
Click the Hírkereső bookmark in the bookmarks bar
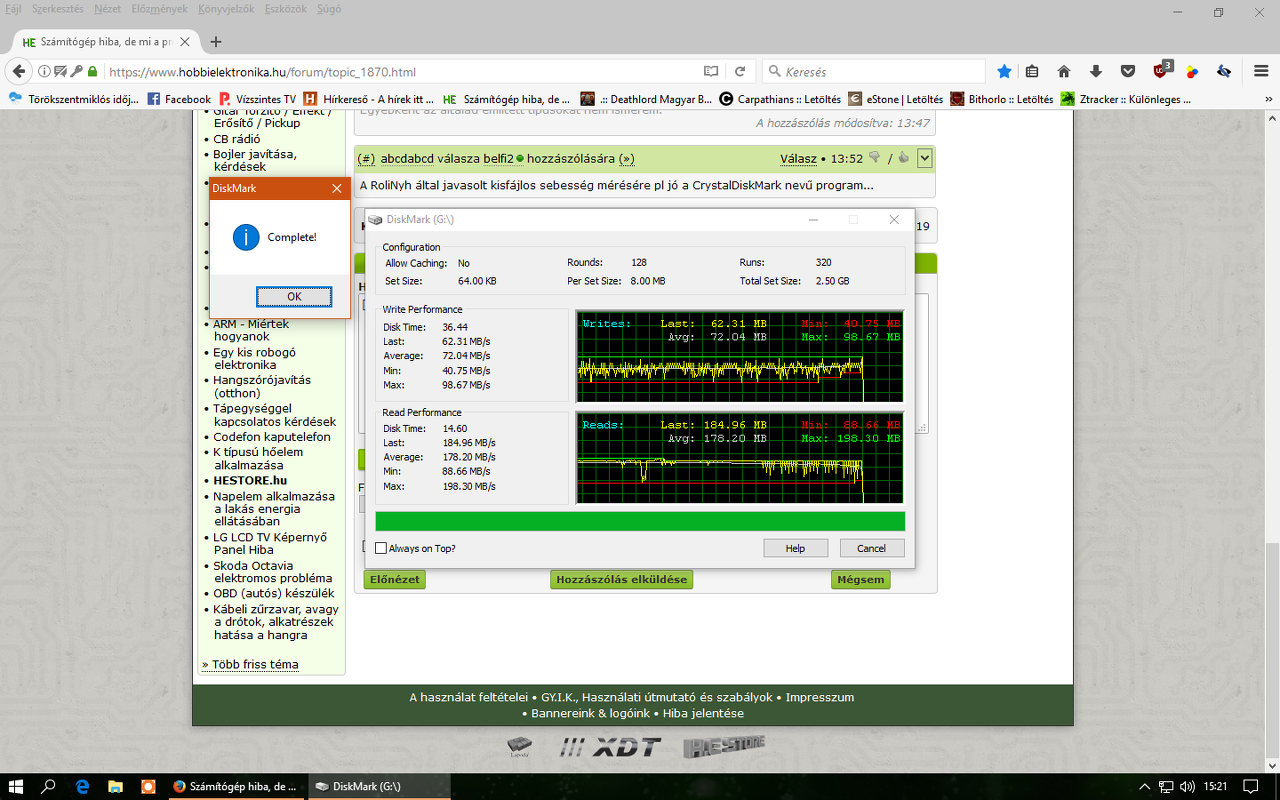click(368, 99)
